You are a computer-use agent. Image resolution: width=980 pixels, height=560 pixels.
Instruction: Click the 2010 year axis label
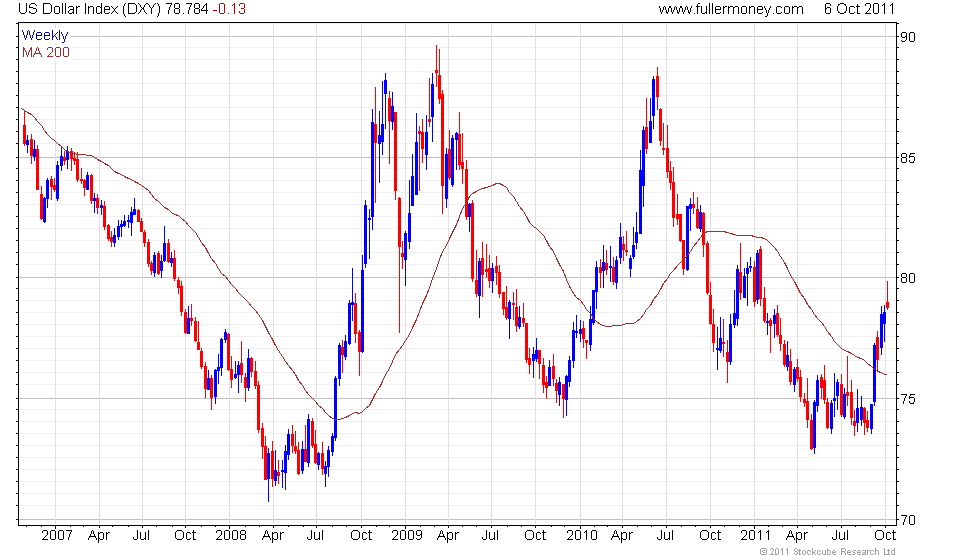point(581,536)
